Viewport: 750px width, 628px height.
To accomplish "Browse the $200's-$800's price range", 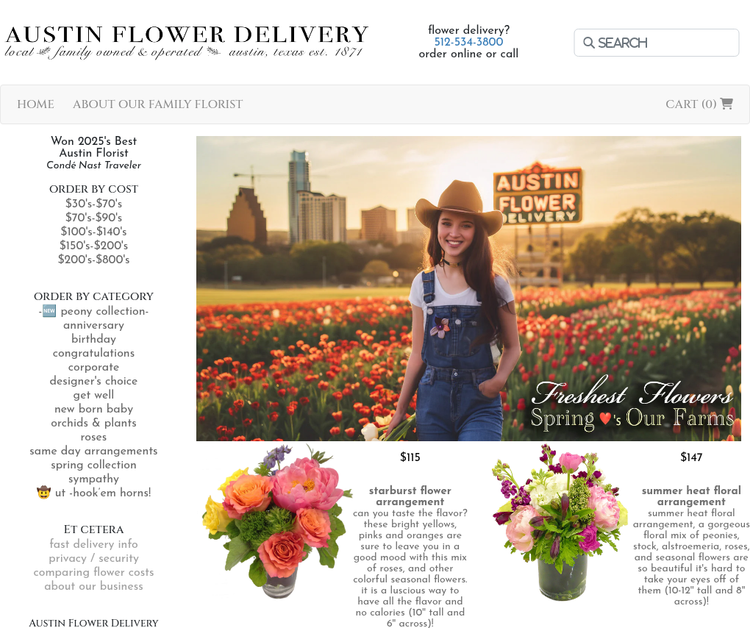I will click(94, 259).
